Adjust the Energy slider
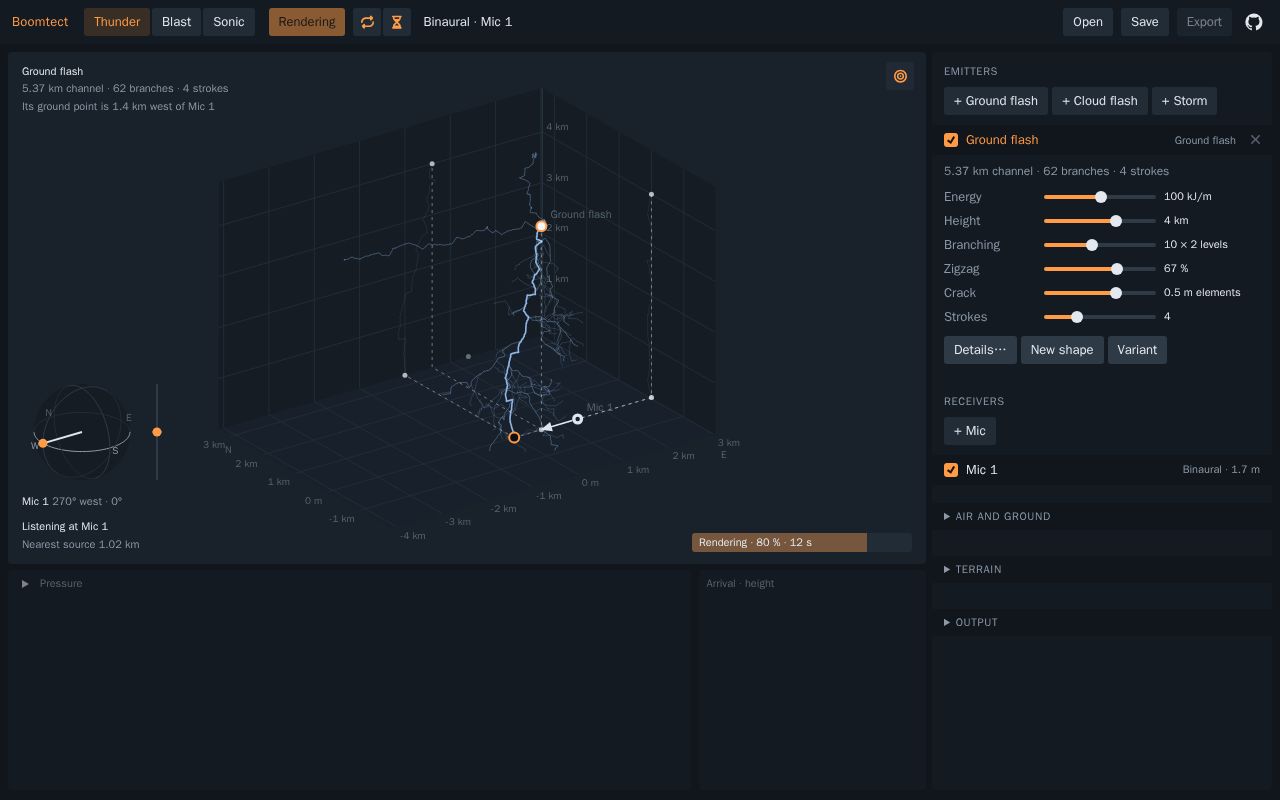The height and width of the screenshot is (800, 1280). pos(1100,197)
